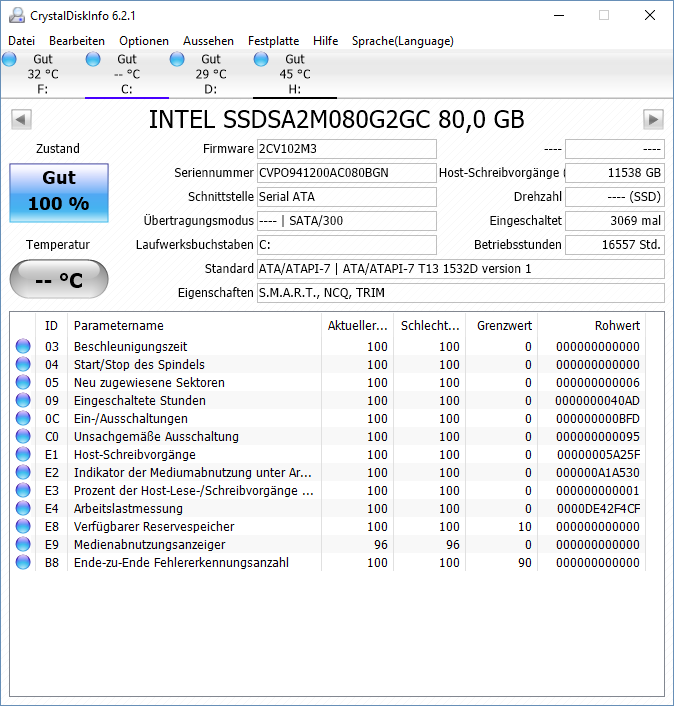Click the Parametername column header
The width and height of the screenshot is (674, 706).
point(194,326)
